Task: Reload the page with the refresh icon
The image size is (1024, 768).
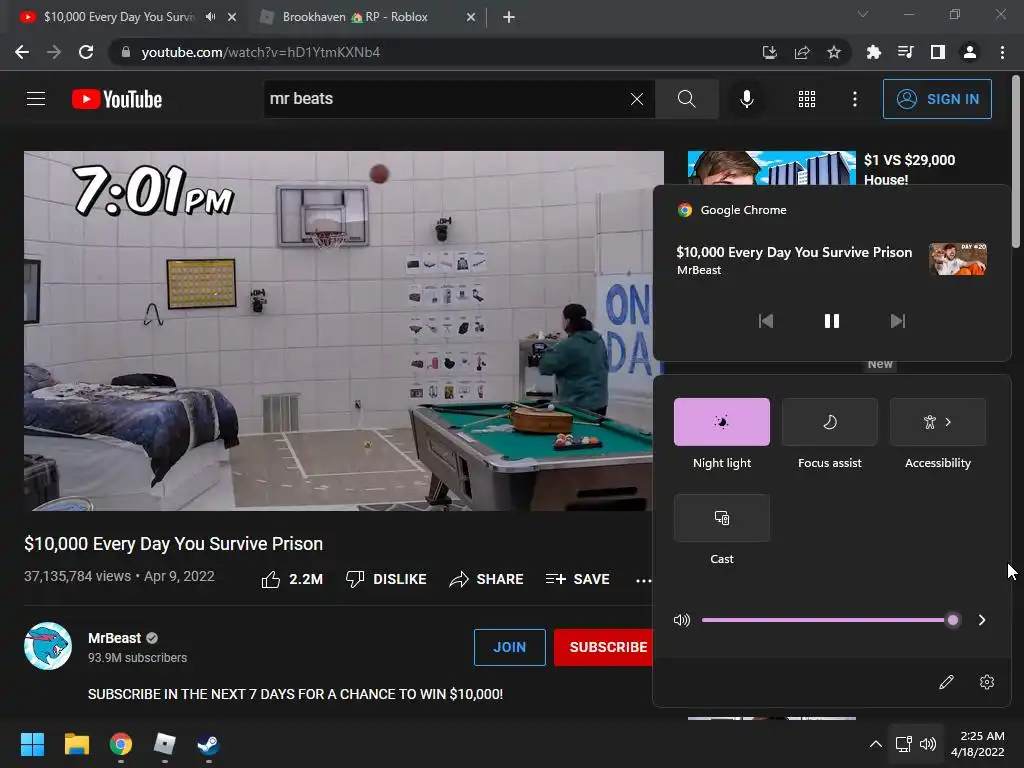Action: pyautogui.click(x=86, y=52)
